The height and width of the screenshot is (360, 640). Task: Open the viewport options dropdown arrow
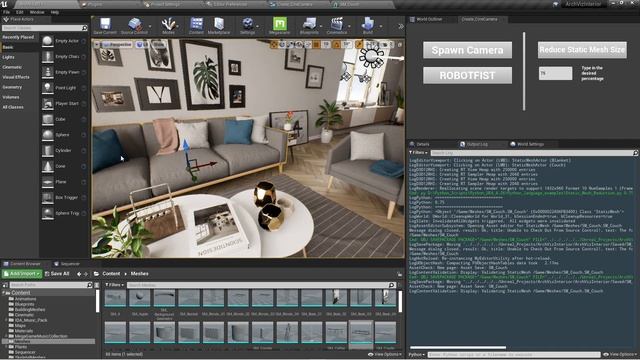[97, 44]
